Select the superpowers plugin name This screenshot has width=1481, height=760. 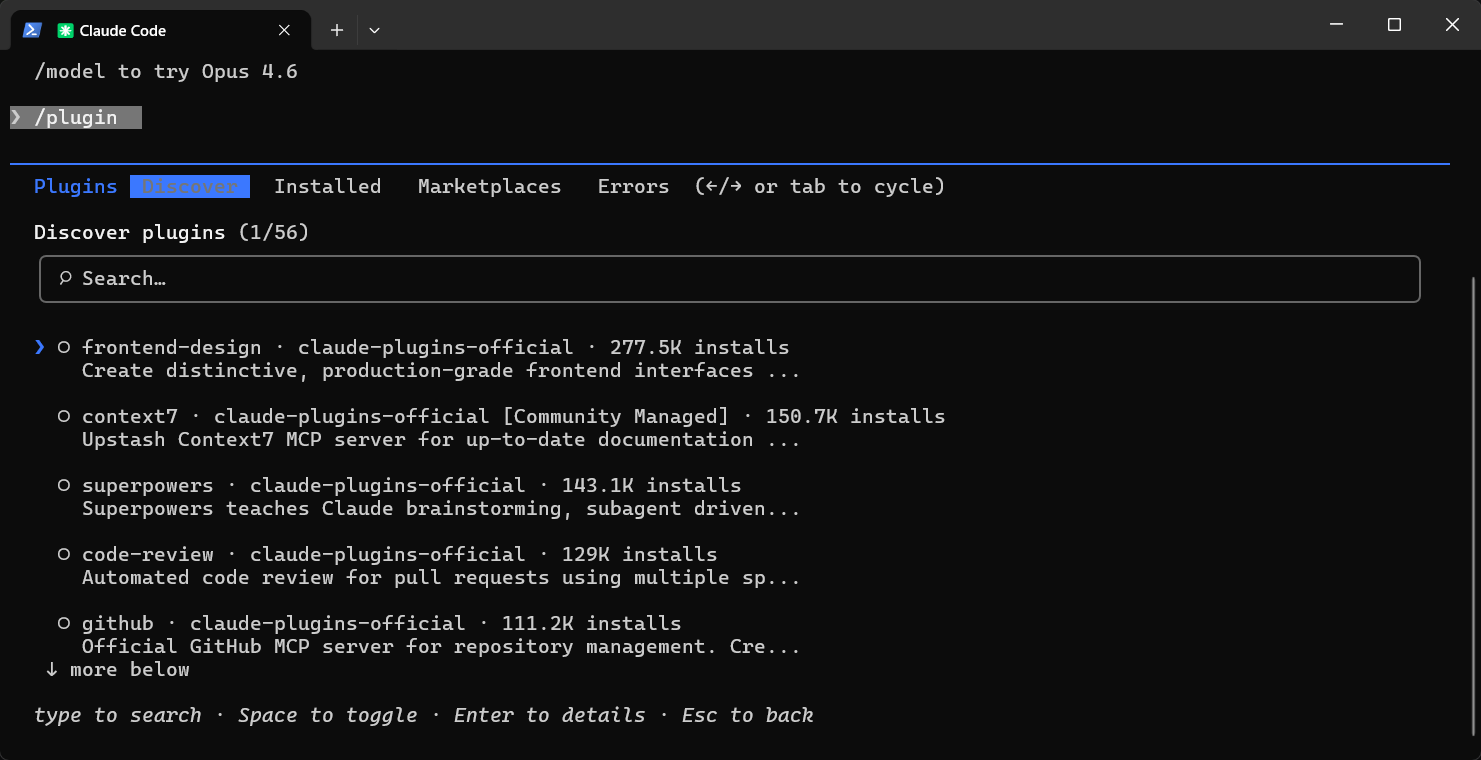coord(148,485)
